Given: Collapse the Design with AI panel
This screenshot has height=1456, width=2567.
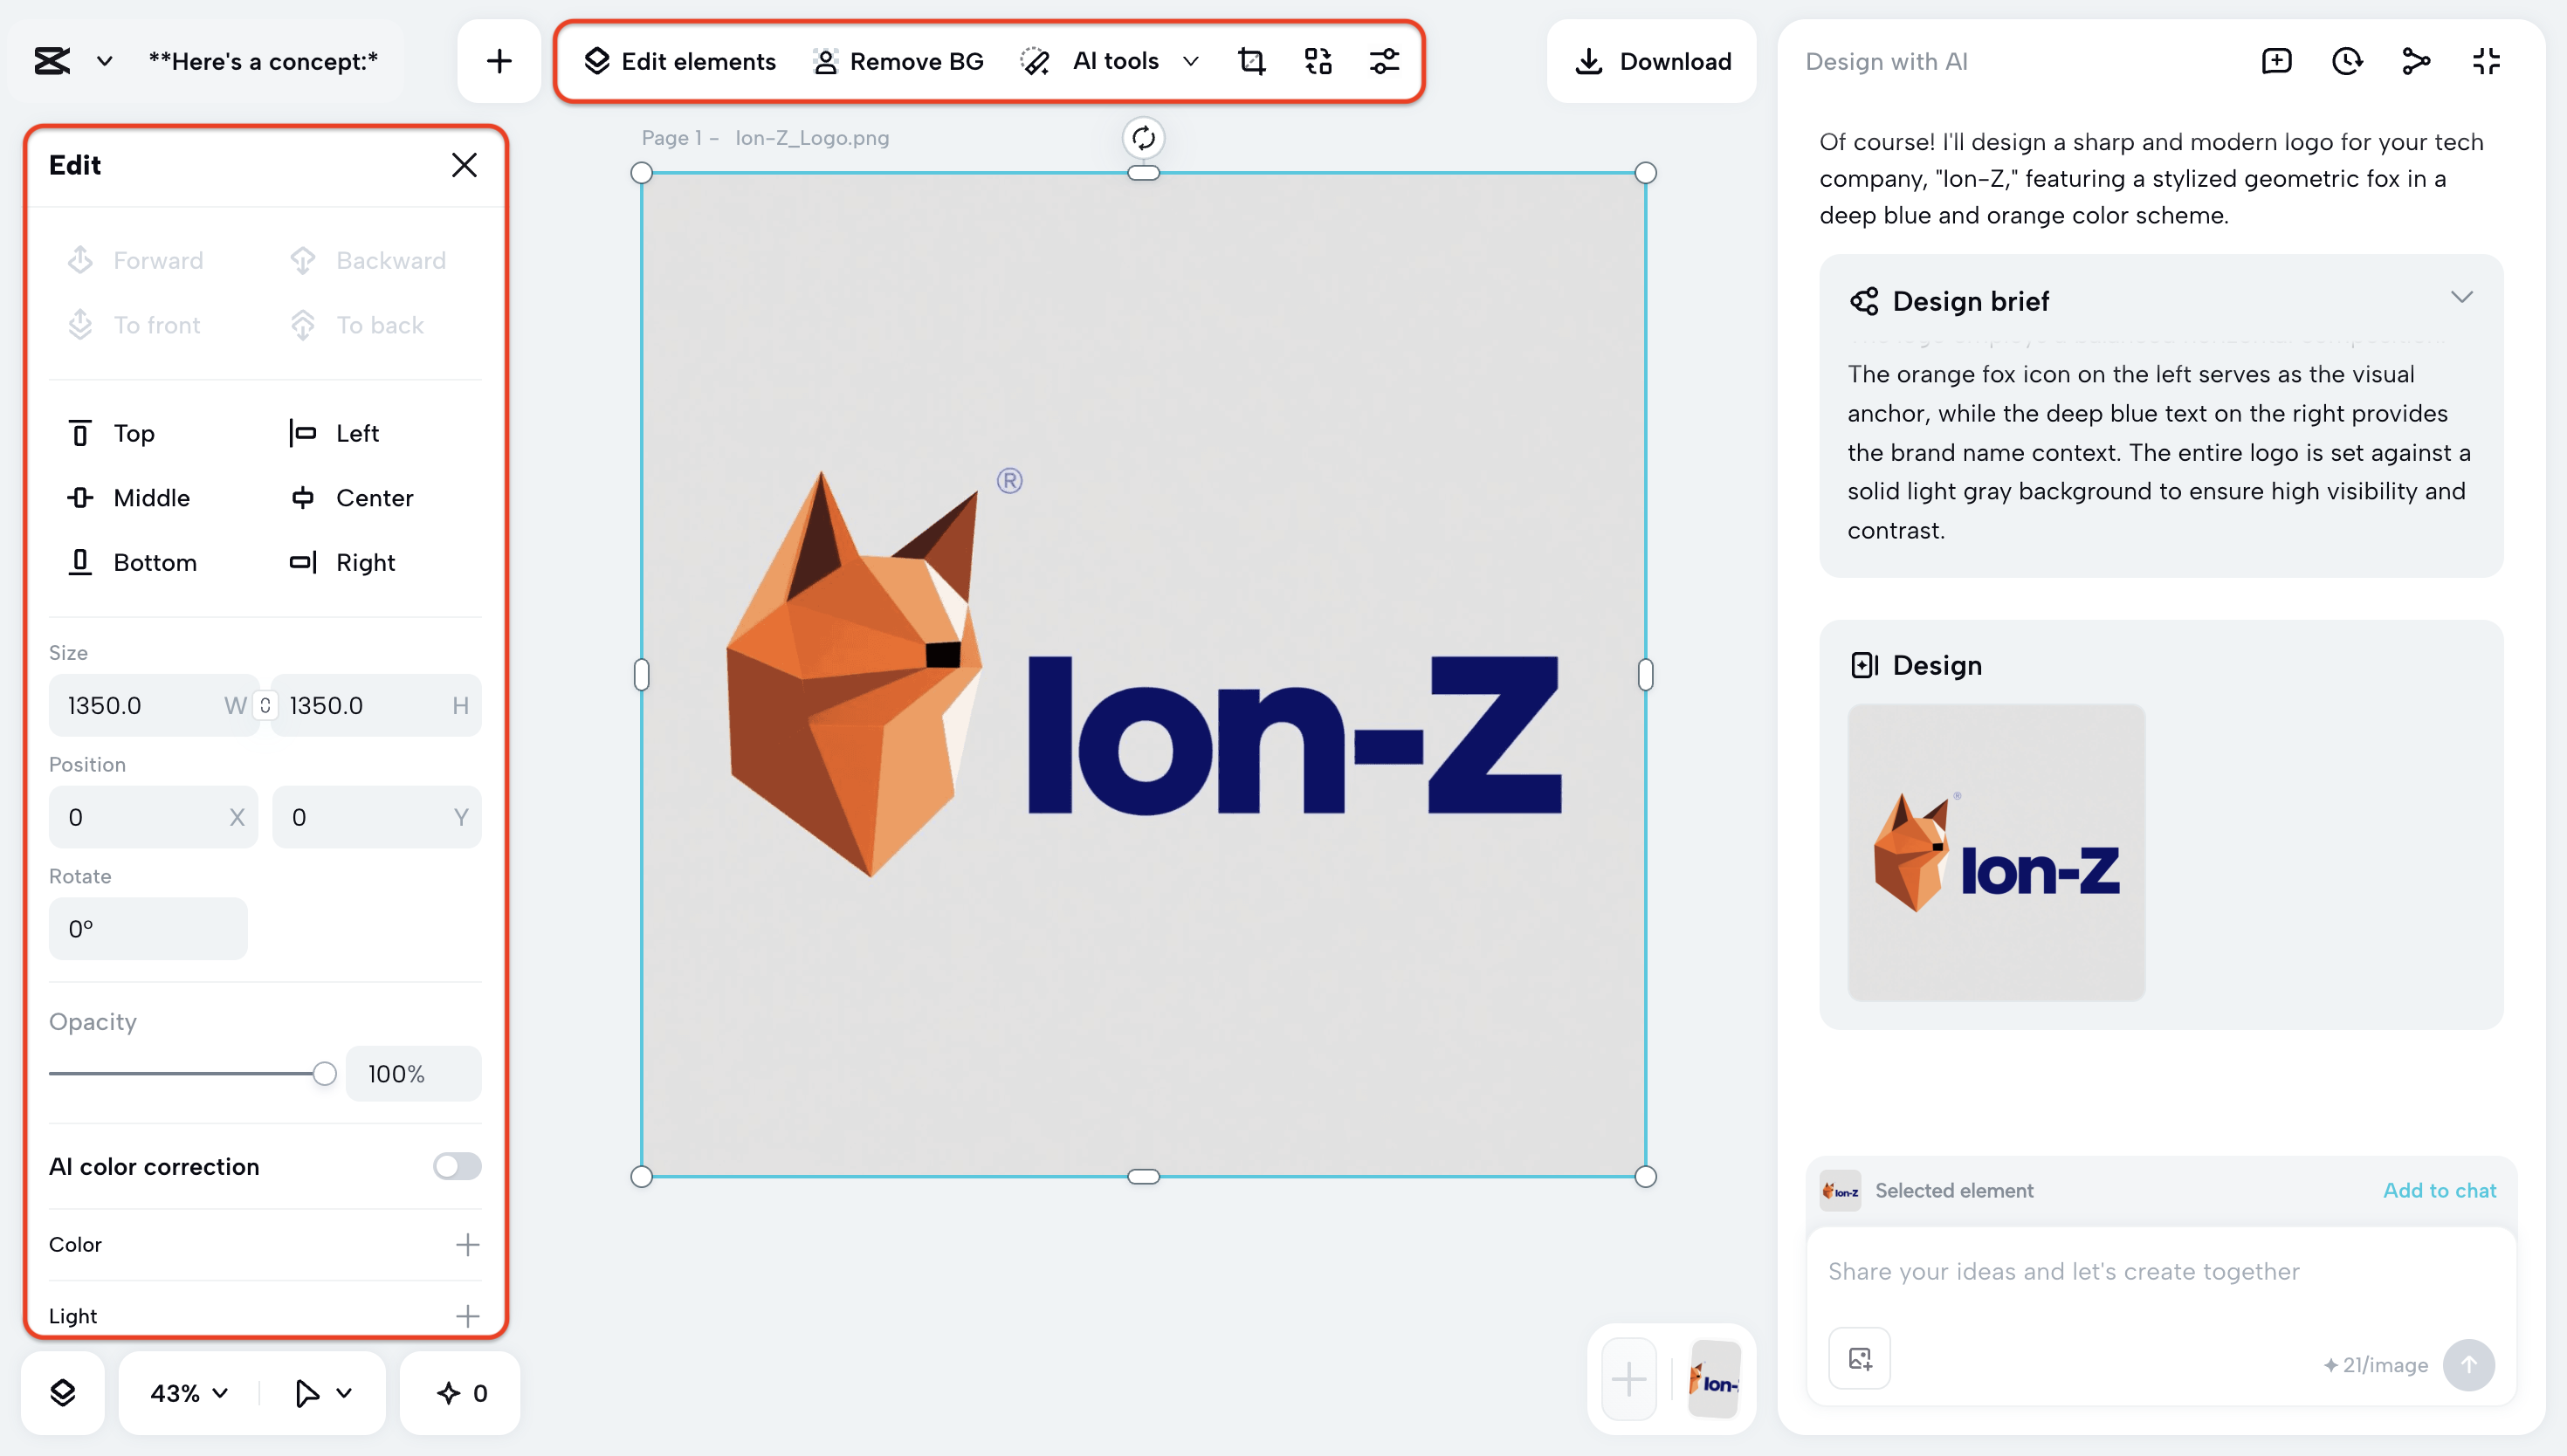Looking at the screenshot, I should [2487, 61].
